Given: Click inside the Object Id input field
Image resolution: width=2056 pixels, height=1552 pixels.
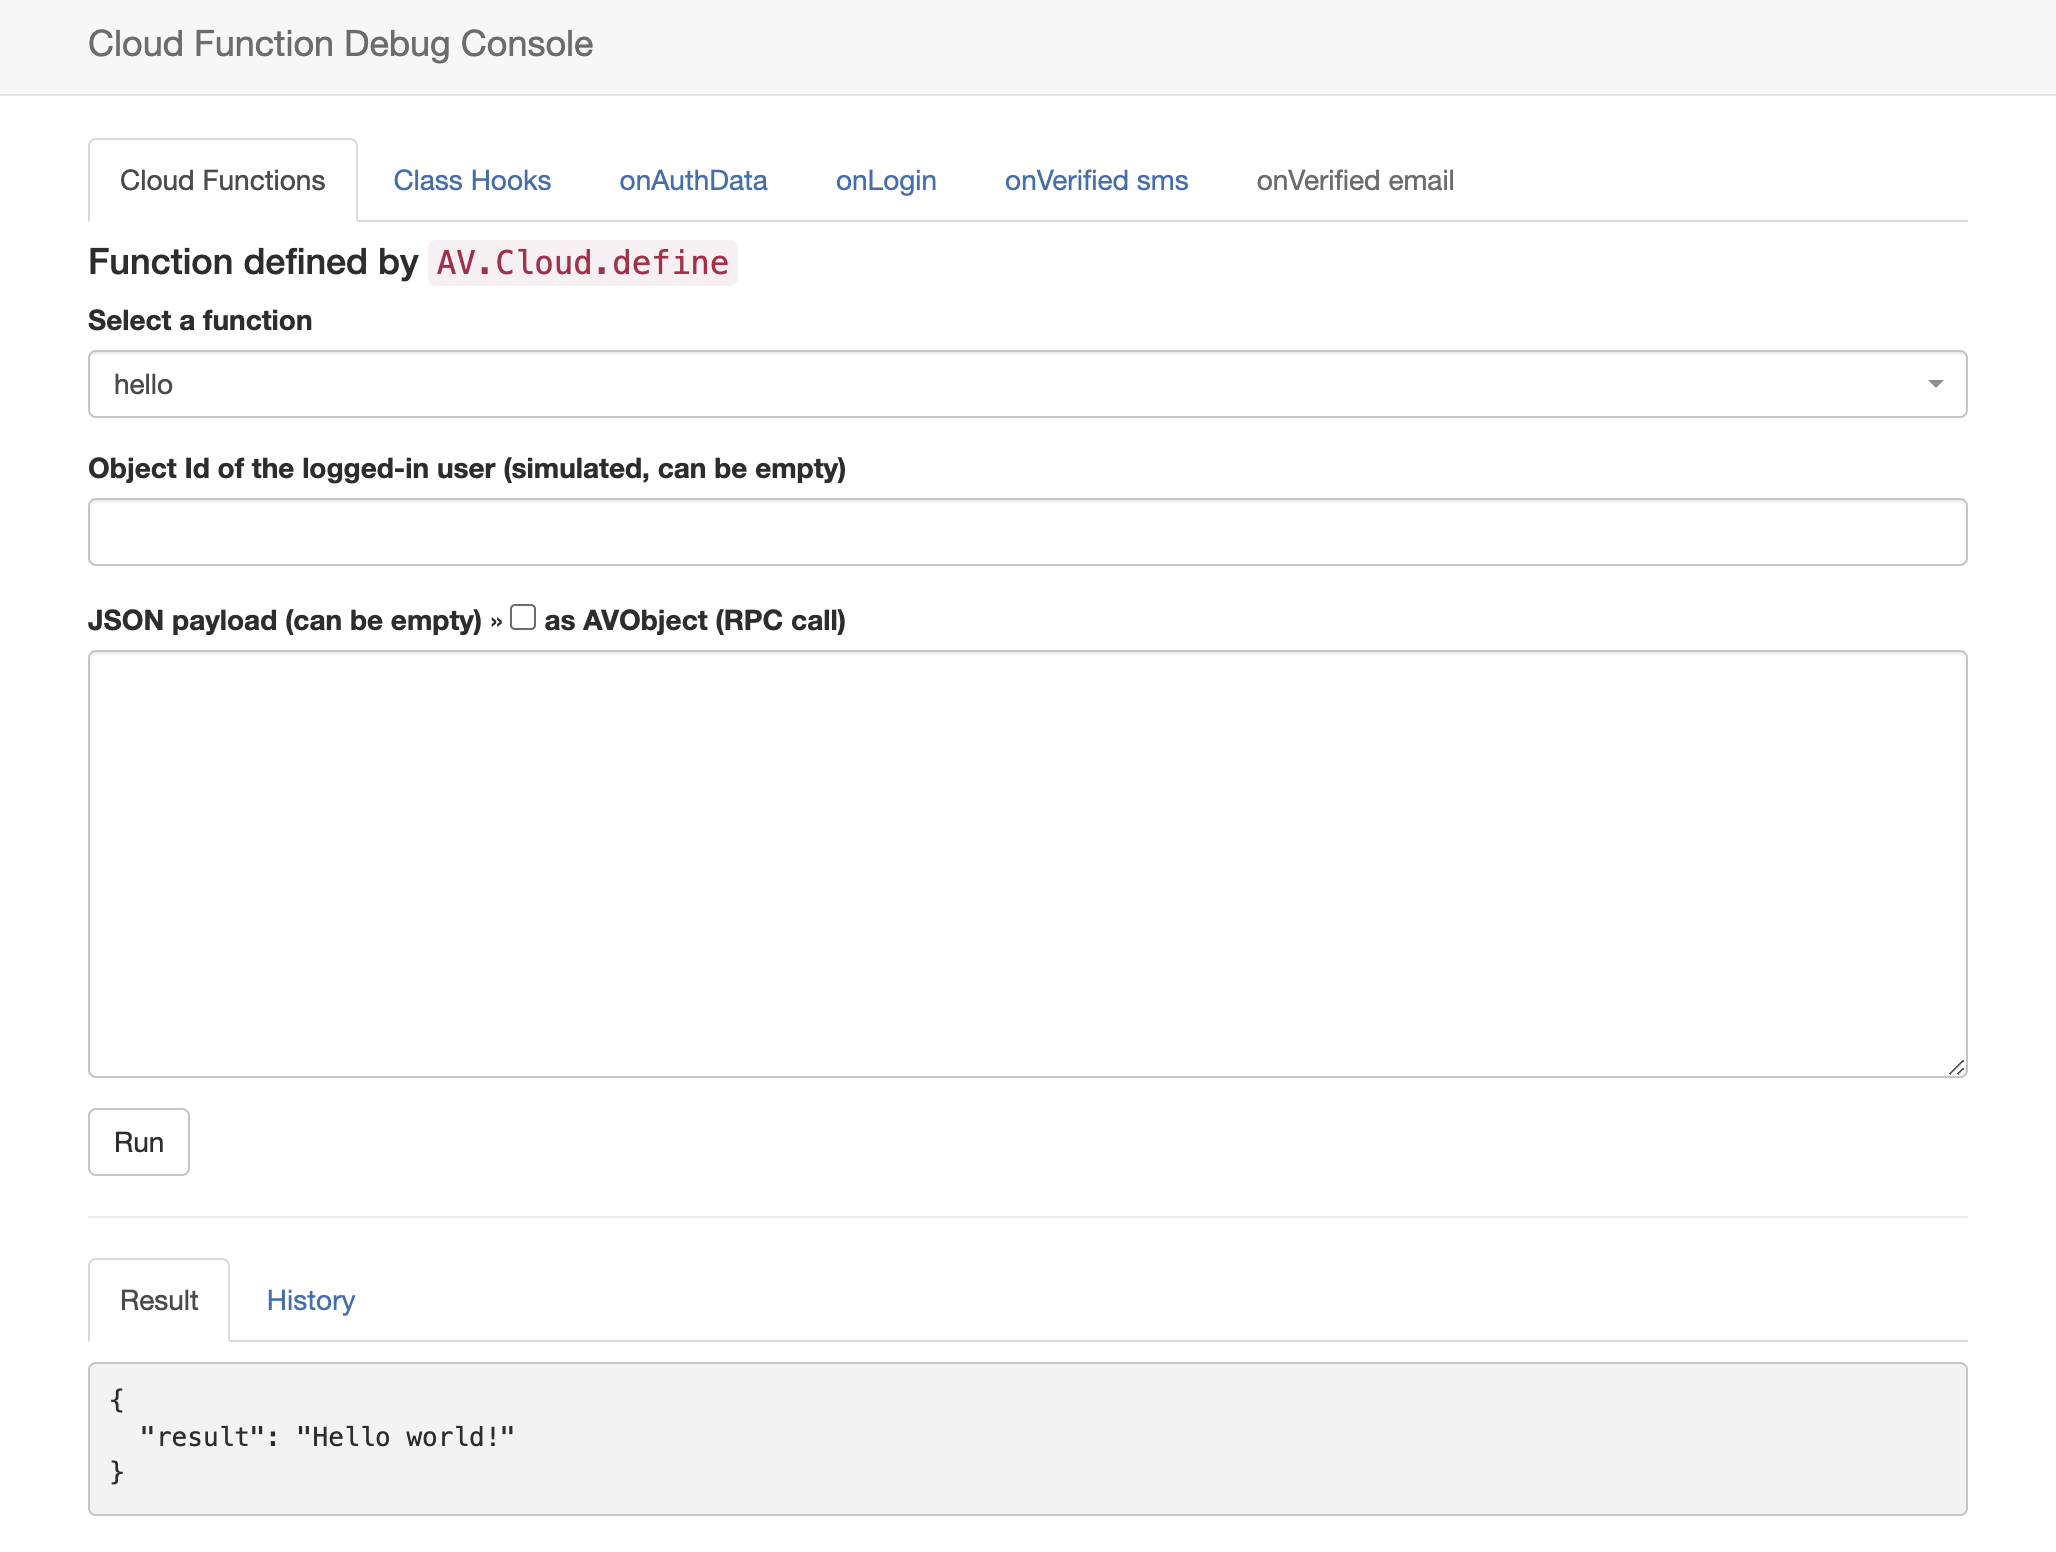Looking at the screenshot, I should 1026,531.
